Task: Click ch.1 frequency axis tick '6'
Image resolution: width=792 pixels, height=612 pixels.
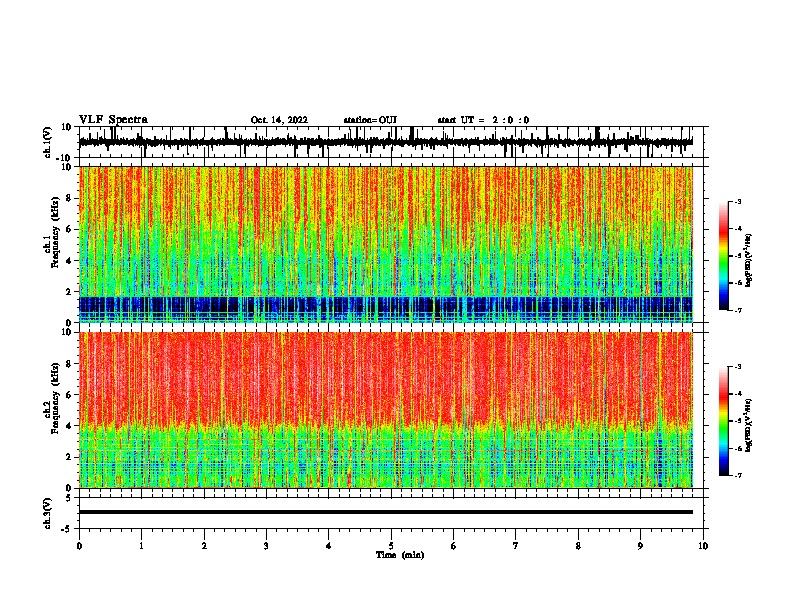Action: [x=70, y=229]
